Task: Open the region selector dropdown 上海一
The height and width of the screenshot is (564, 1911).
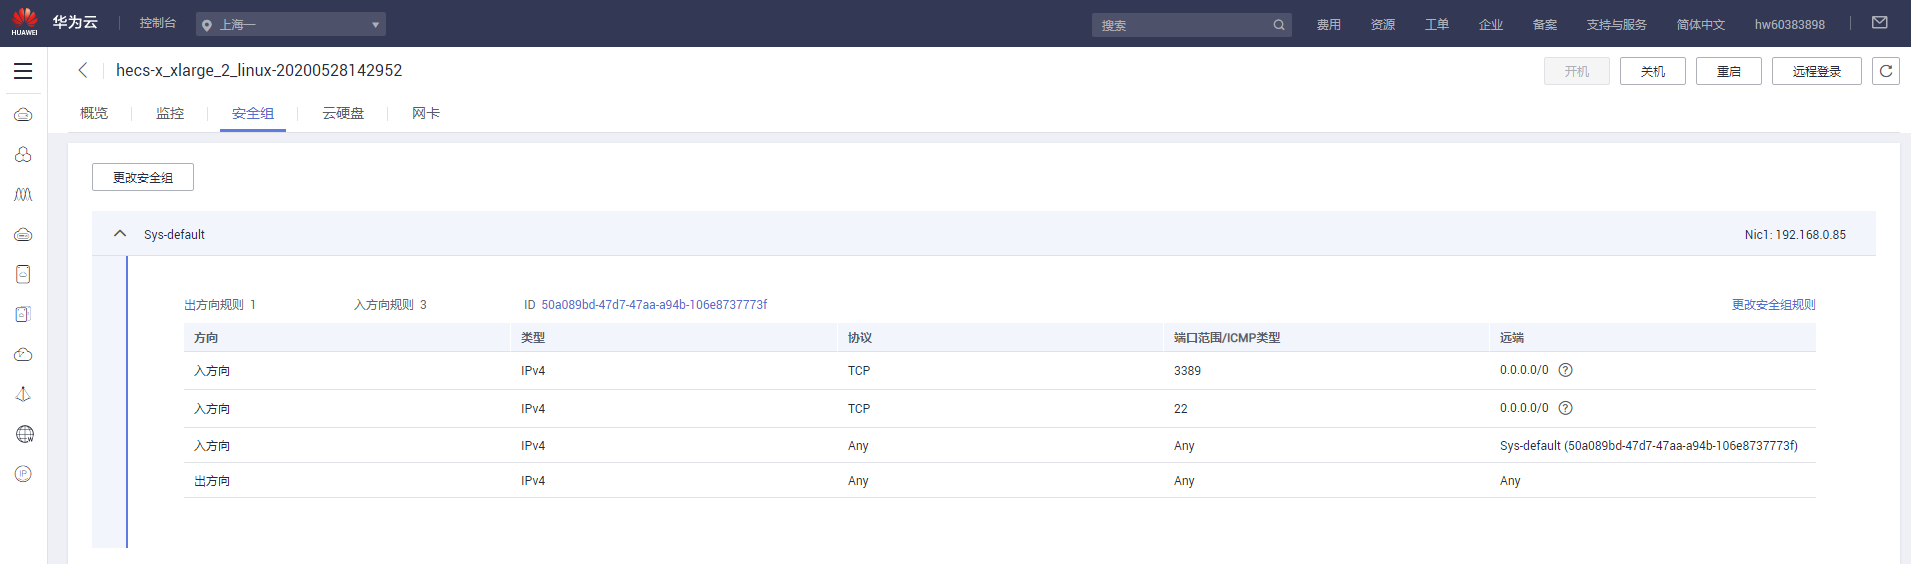Action: (x=290, y=25)
